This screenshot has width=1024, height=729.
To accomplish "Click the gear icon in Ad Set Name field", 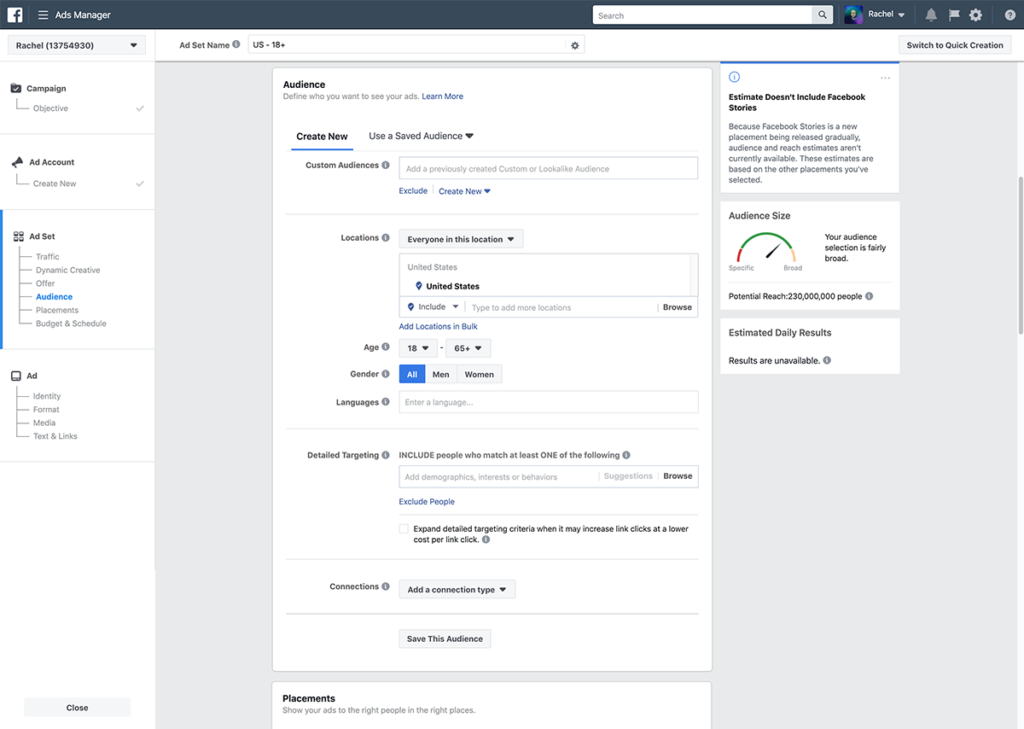I will click(575, 45).
